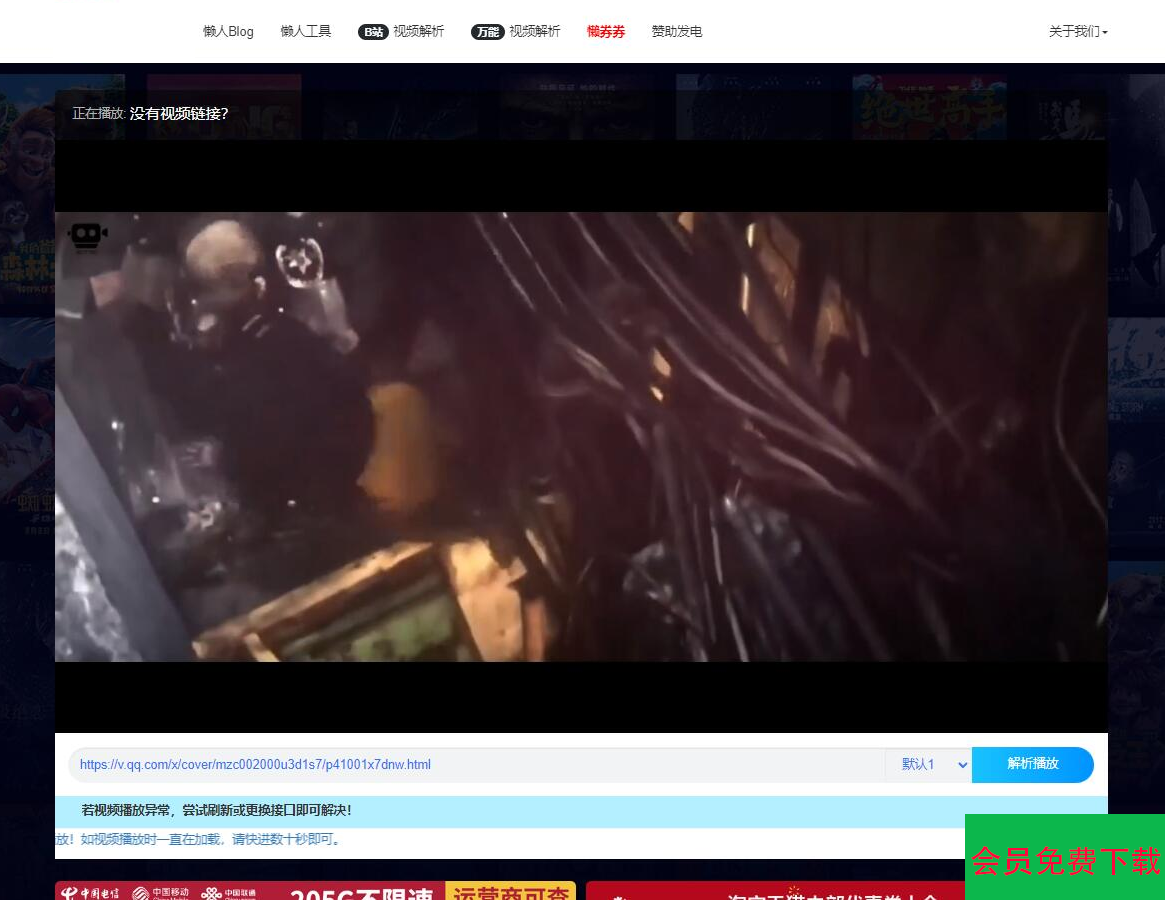Screen dimensions: 1165x900
Task: Click the robot camera icon on video
Action: pos(87,236)
